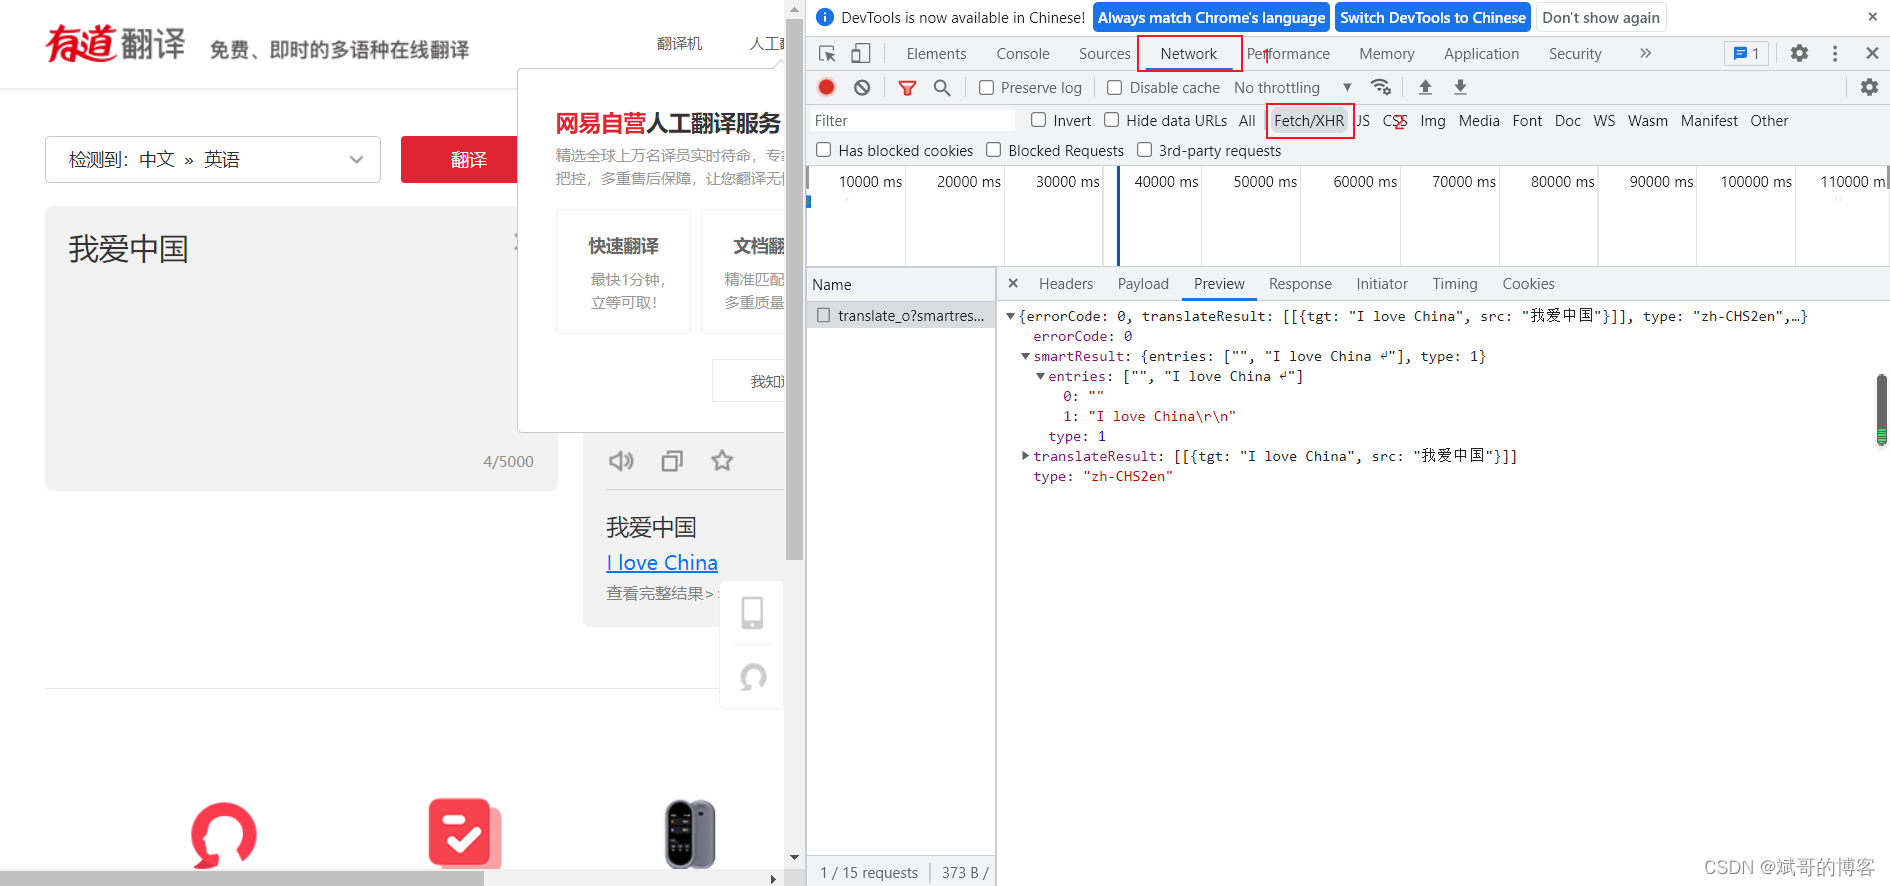Open the Cookies tab
This screenshot has width=1890, height=886.
(x=1528, y=284)
